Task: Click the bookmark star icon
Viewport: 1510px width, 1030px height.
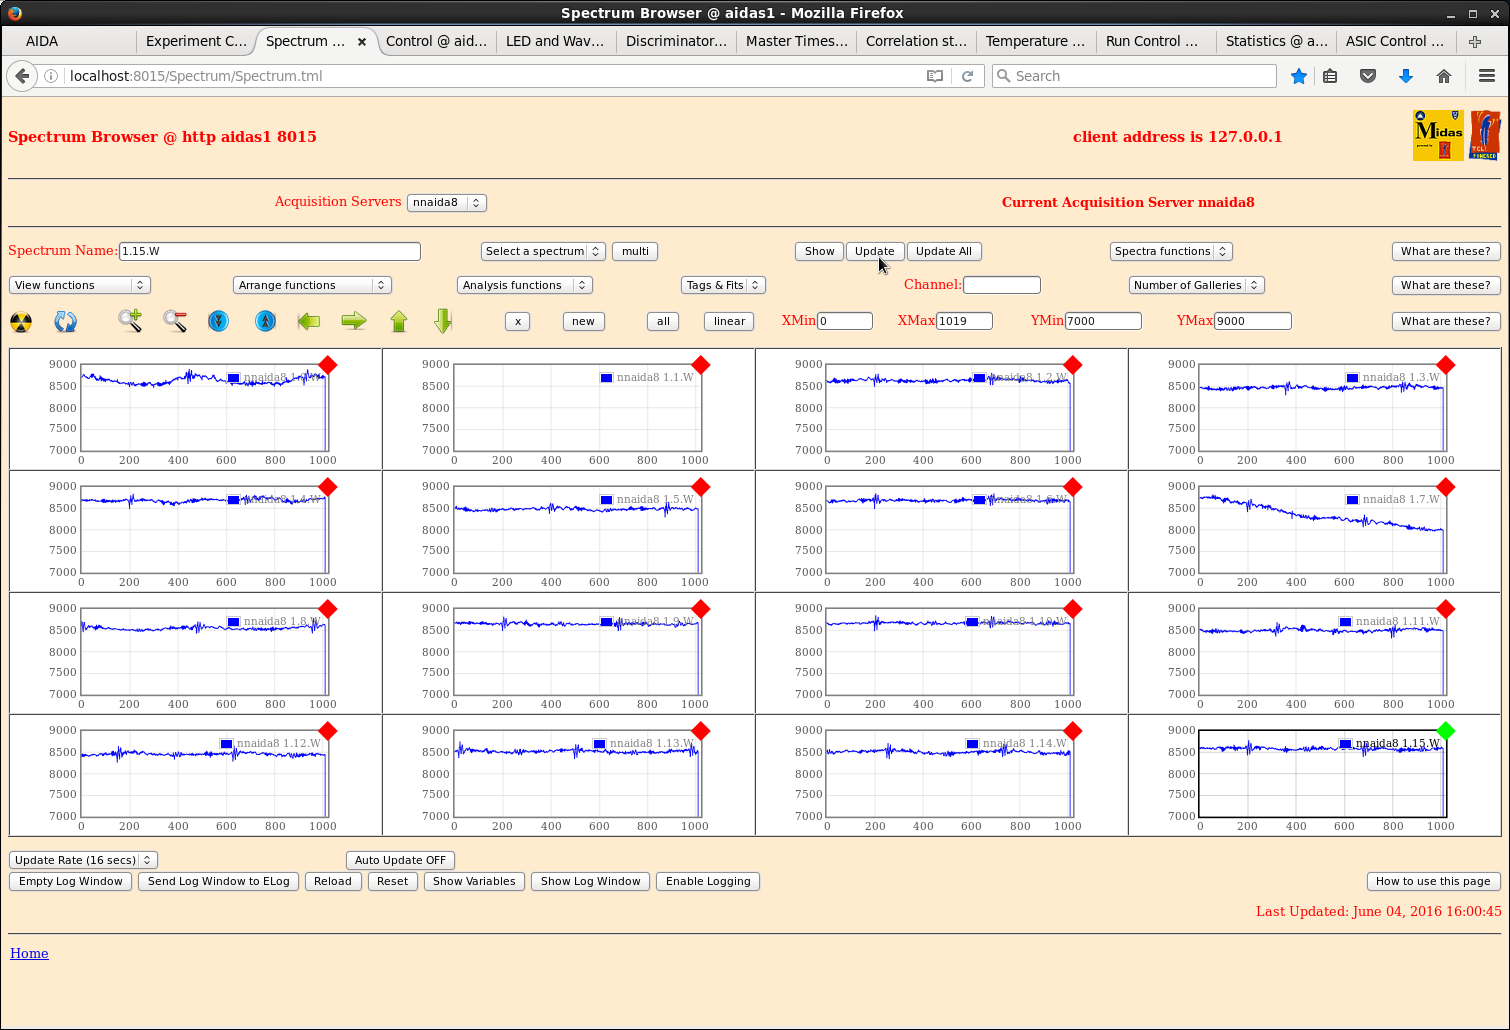Action: pyautogui.click(x=1299, y=76)
